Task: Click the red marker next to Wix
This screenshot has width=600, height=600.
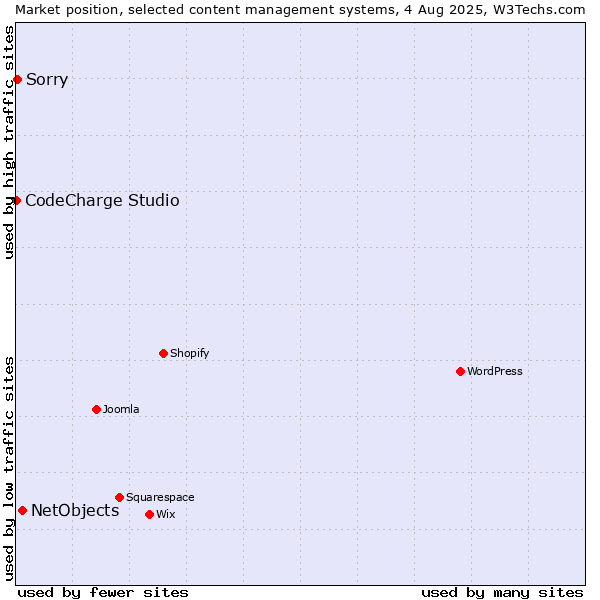Action: 150,515
